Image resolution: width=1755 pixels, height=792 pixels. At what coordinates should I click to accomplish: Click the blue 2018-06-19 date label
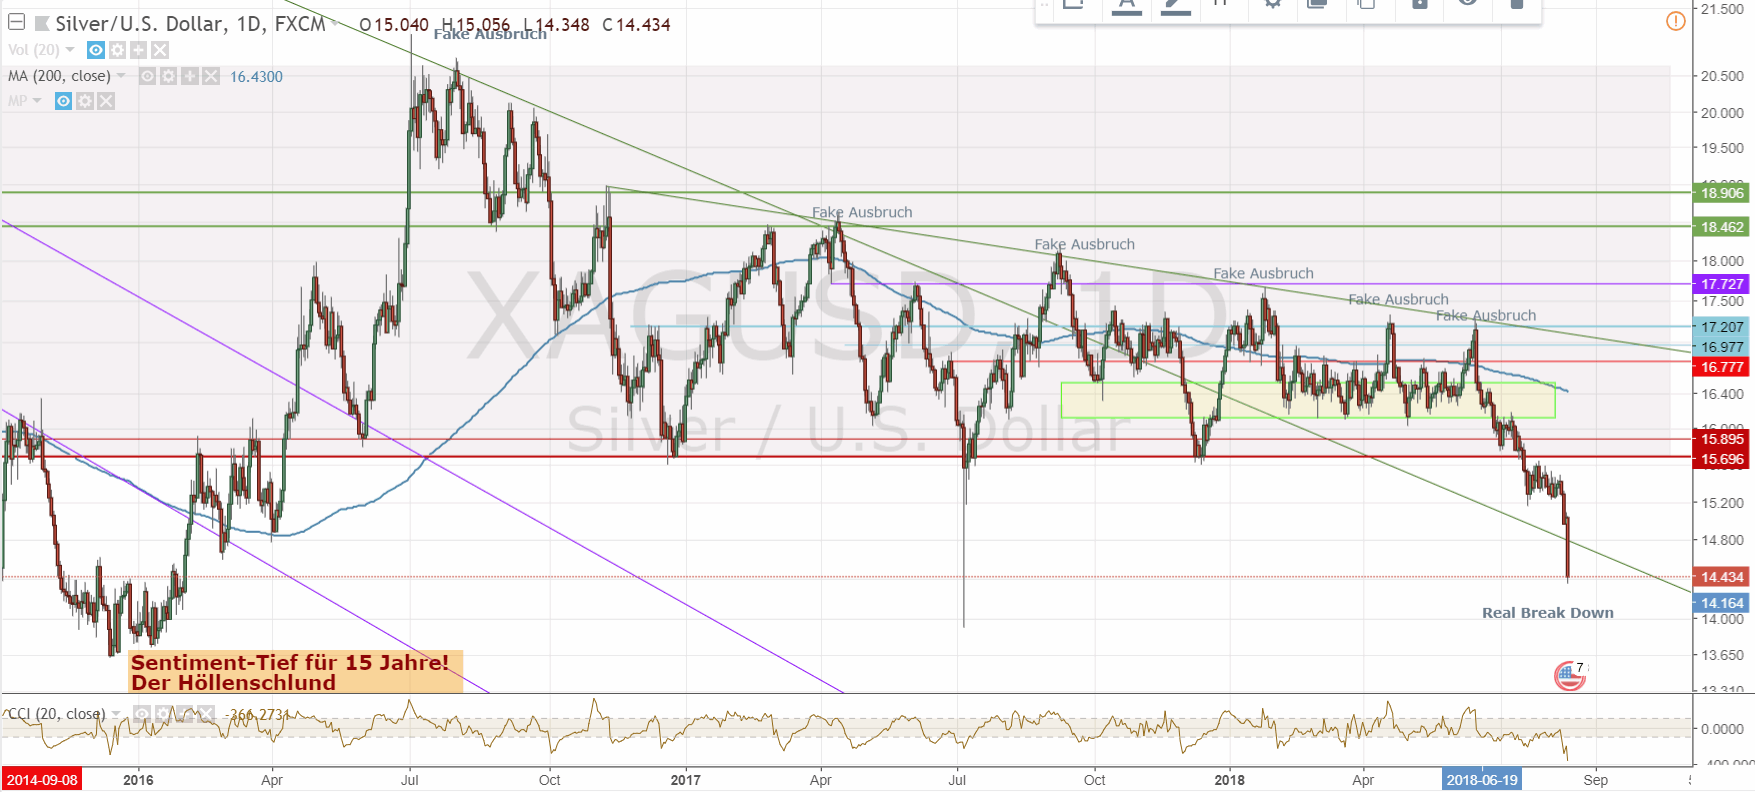[x=1482, y=780]
